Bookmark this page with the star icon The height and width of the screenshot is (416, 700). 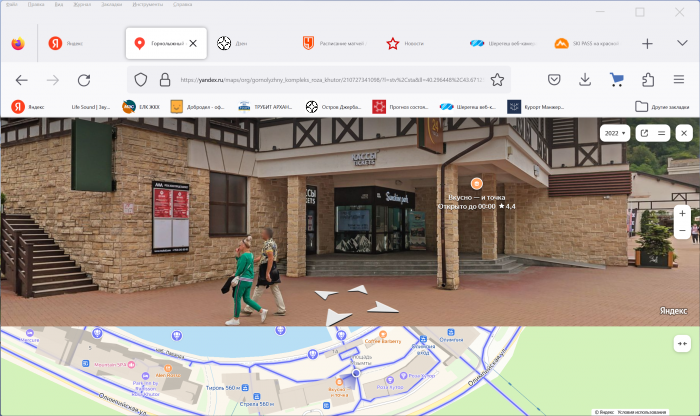tap(497, 80)
